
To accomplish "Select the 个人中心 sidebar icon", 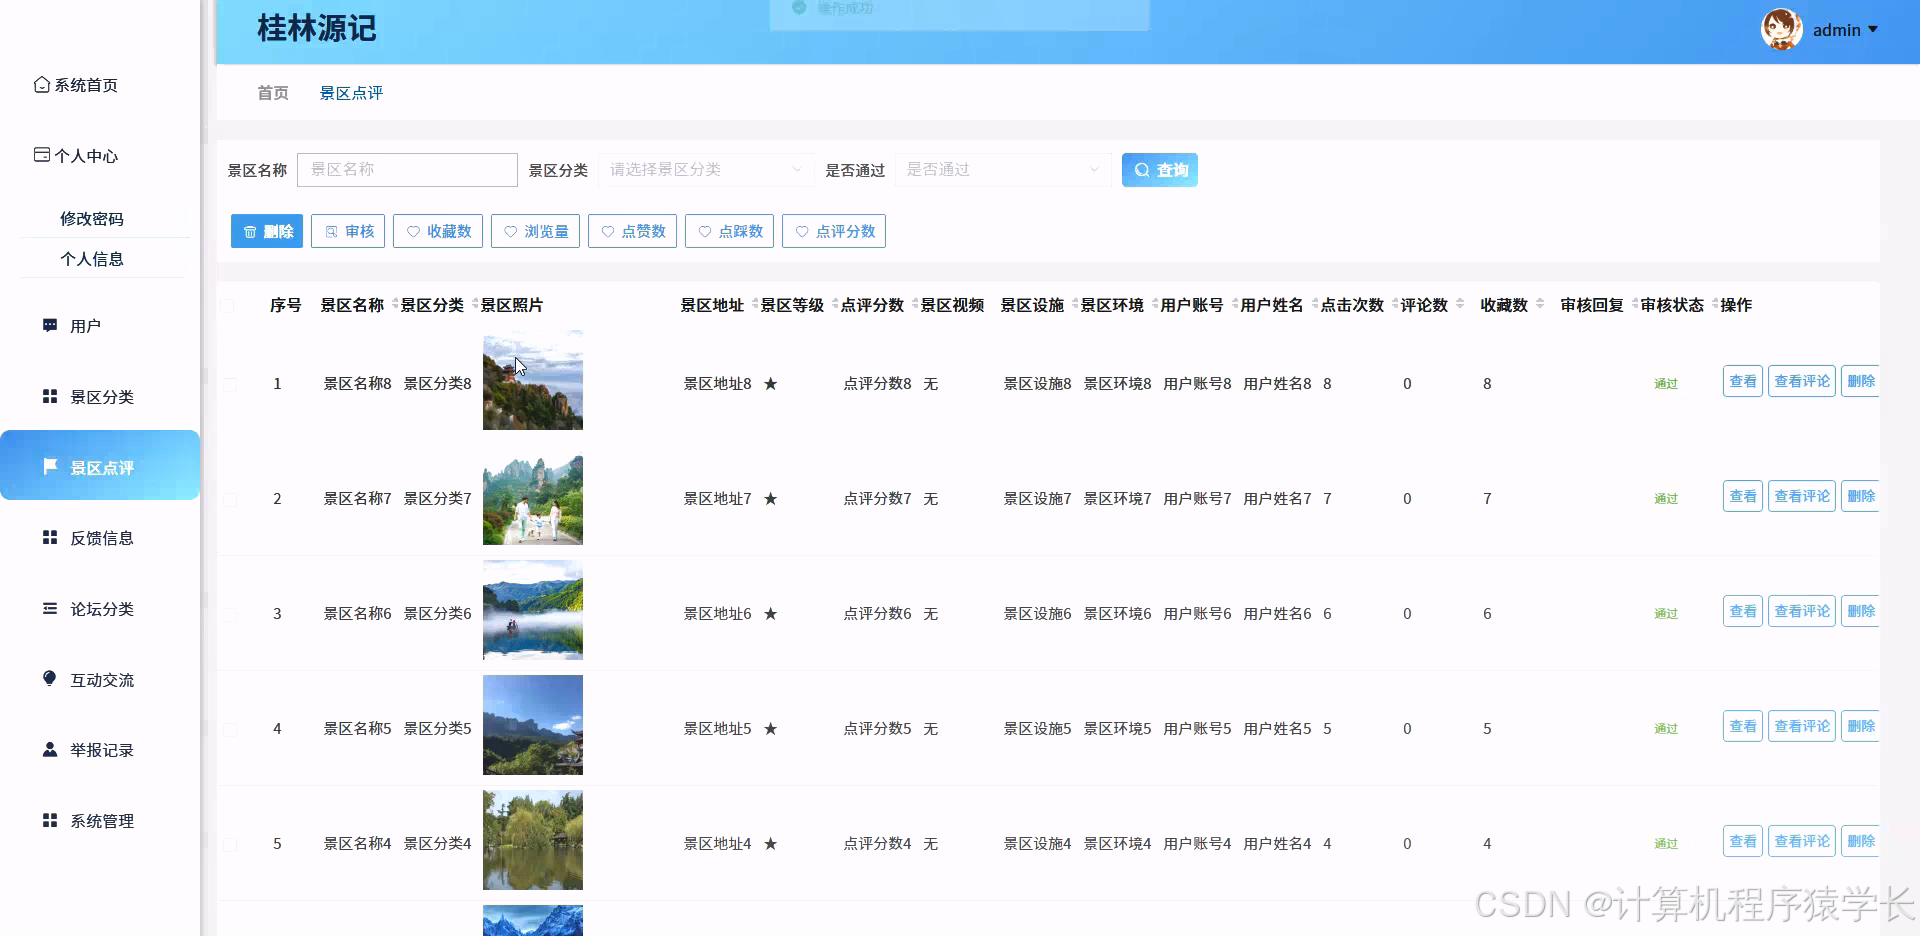I will 41,155.
